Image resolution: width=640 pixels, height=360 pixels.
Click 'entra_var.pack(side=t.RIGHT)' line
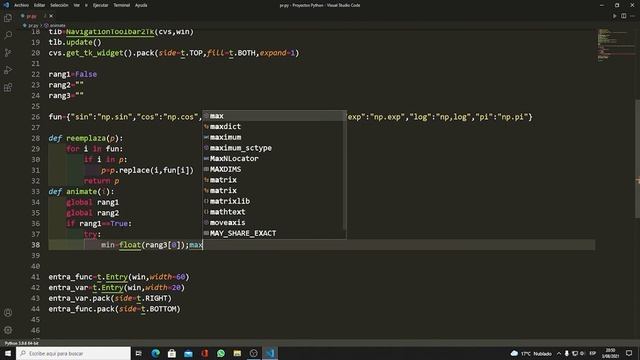pos(110,298)
